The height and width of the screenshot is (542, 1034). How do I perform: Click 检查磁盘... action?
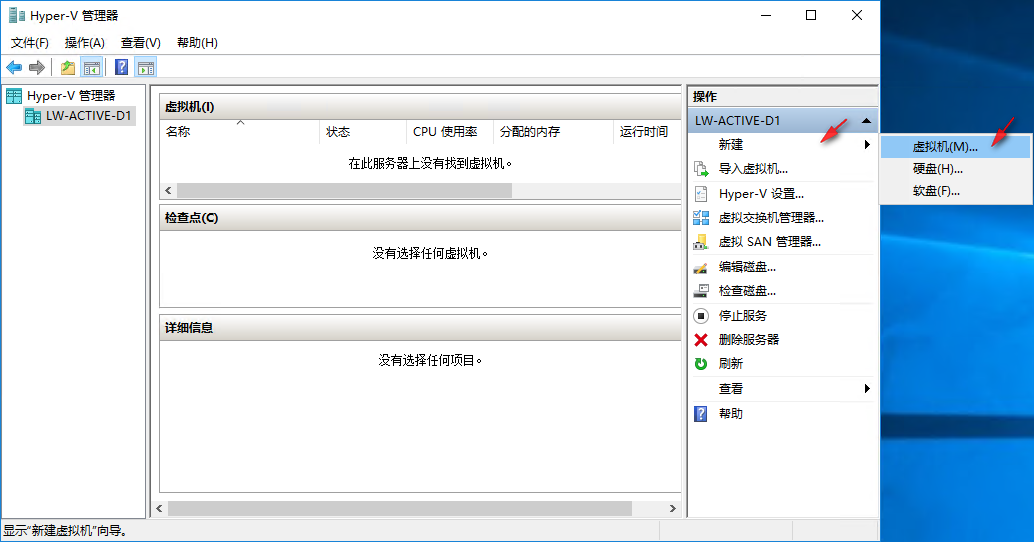click(747, 291)
